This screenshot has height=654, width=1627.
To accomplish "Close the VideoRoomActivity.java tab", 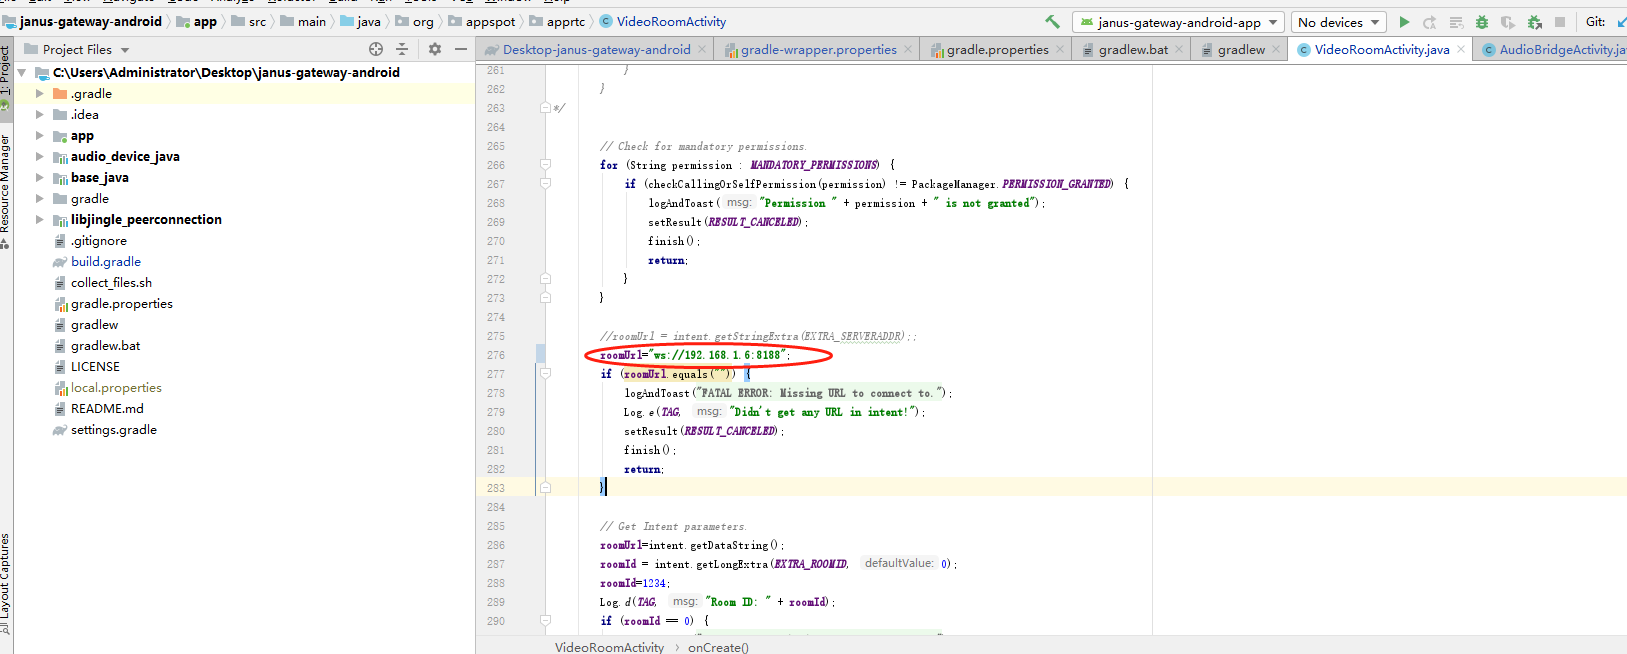I will tap(1461, 49).
